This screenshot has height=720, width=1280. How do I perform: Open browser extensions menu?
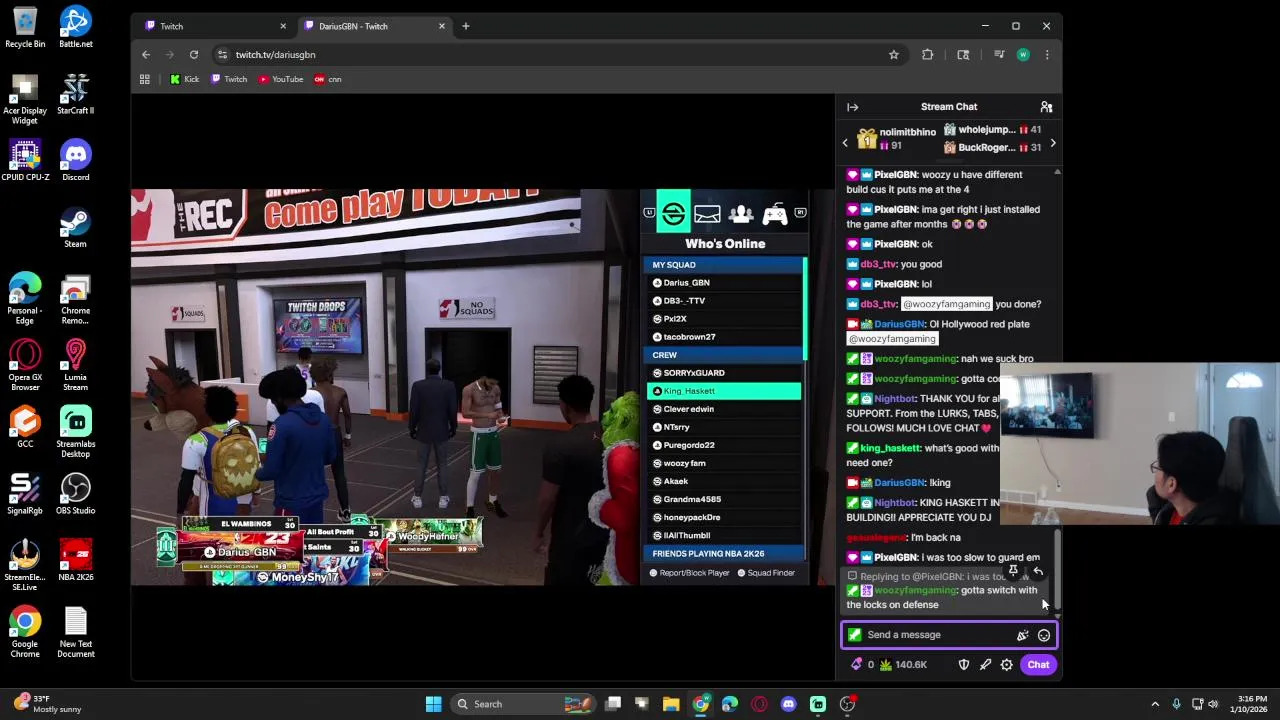(927, 55)
